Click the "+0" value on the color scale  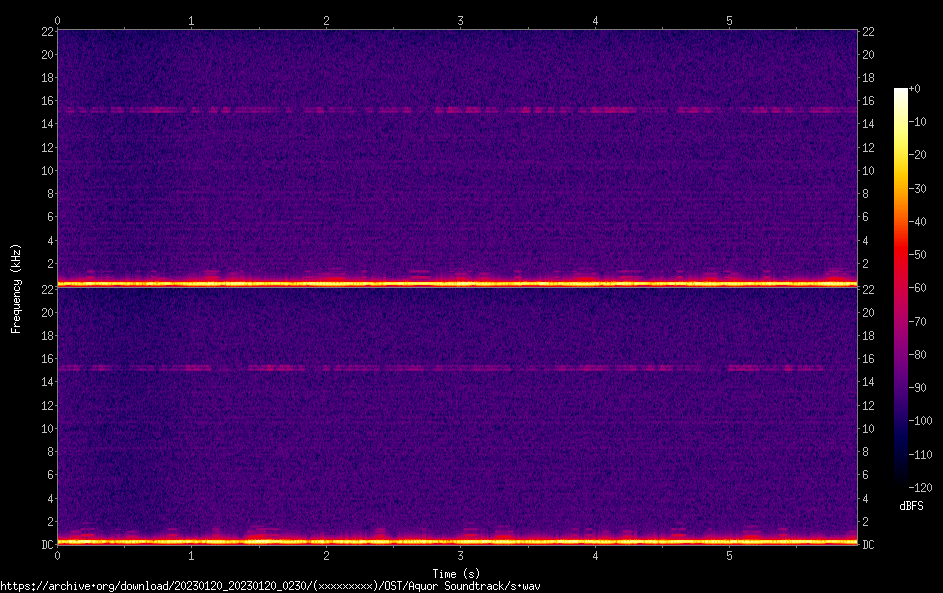pos(915,89)
